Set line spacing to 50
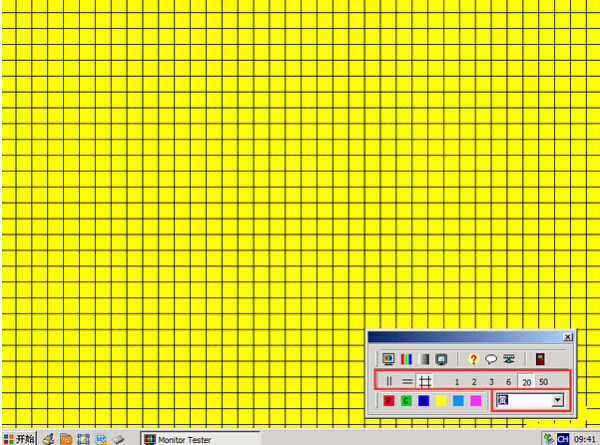600x445 pixels. pyautogui.click(x=543, y=382)
